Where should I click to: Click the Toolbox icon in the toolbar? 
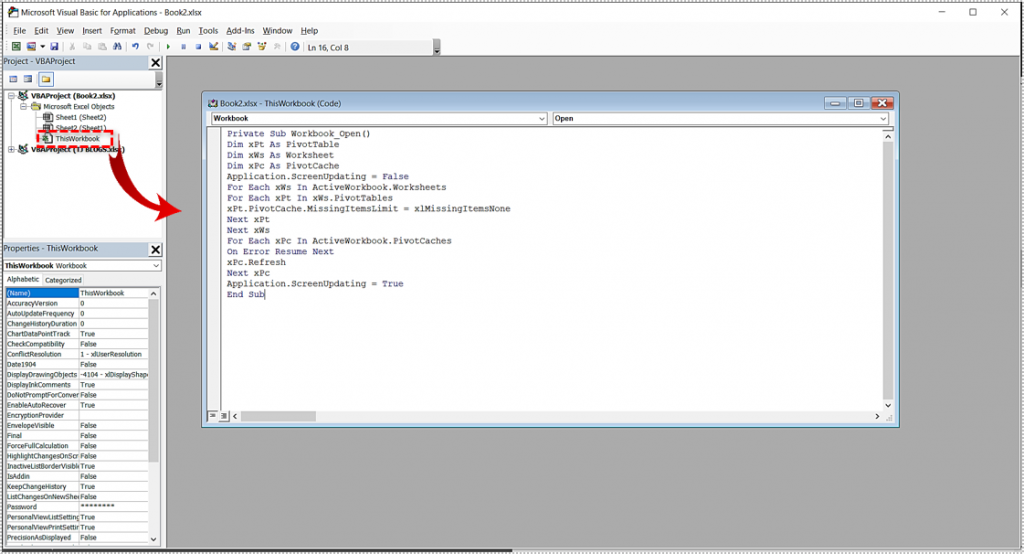pyautogui.click(x=277, y=47)
